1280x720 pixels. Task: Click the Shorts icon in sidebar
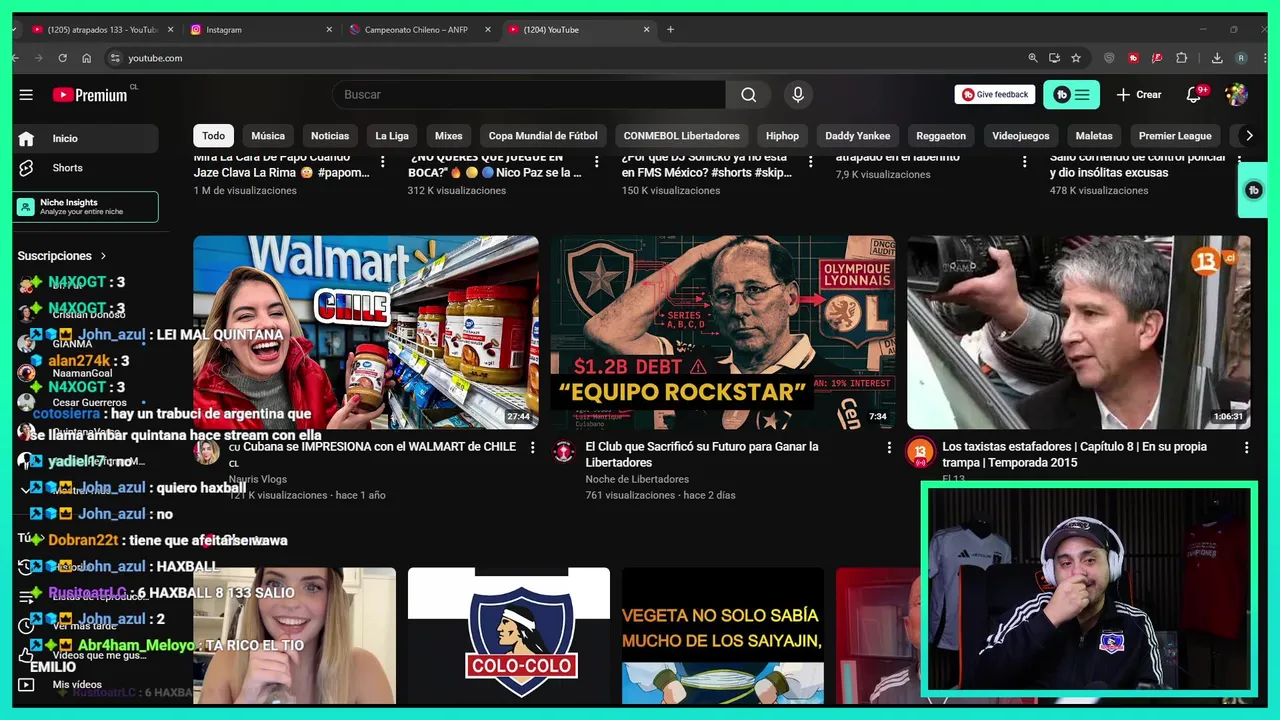tap(26, 168)
